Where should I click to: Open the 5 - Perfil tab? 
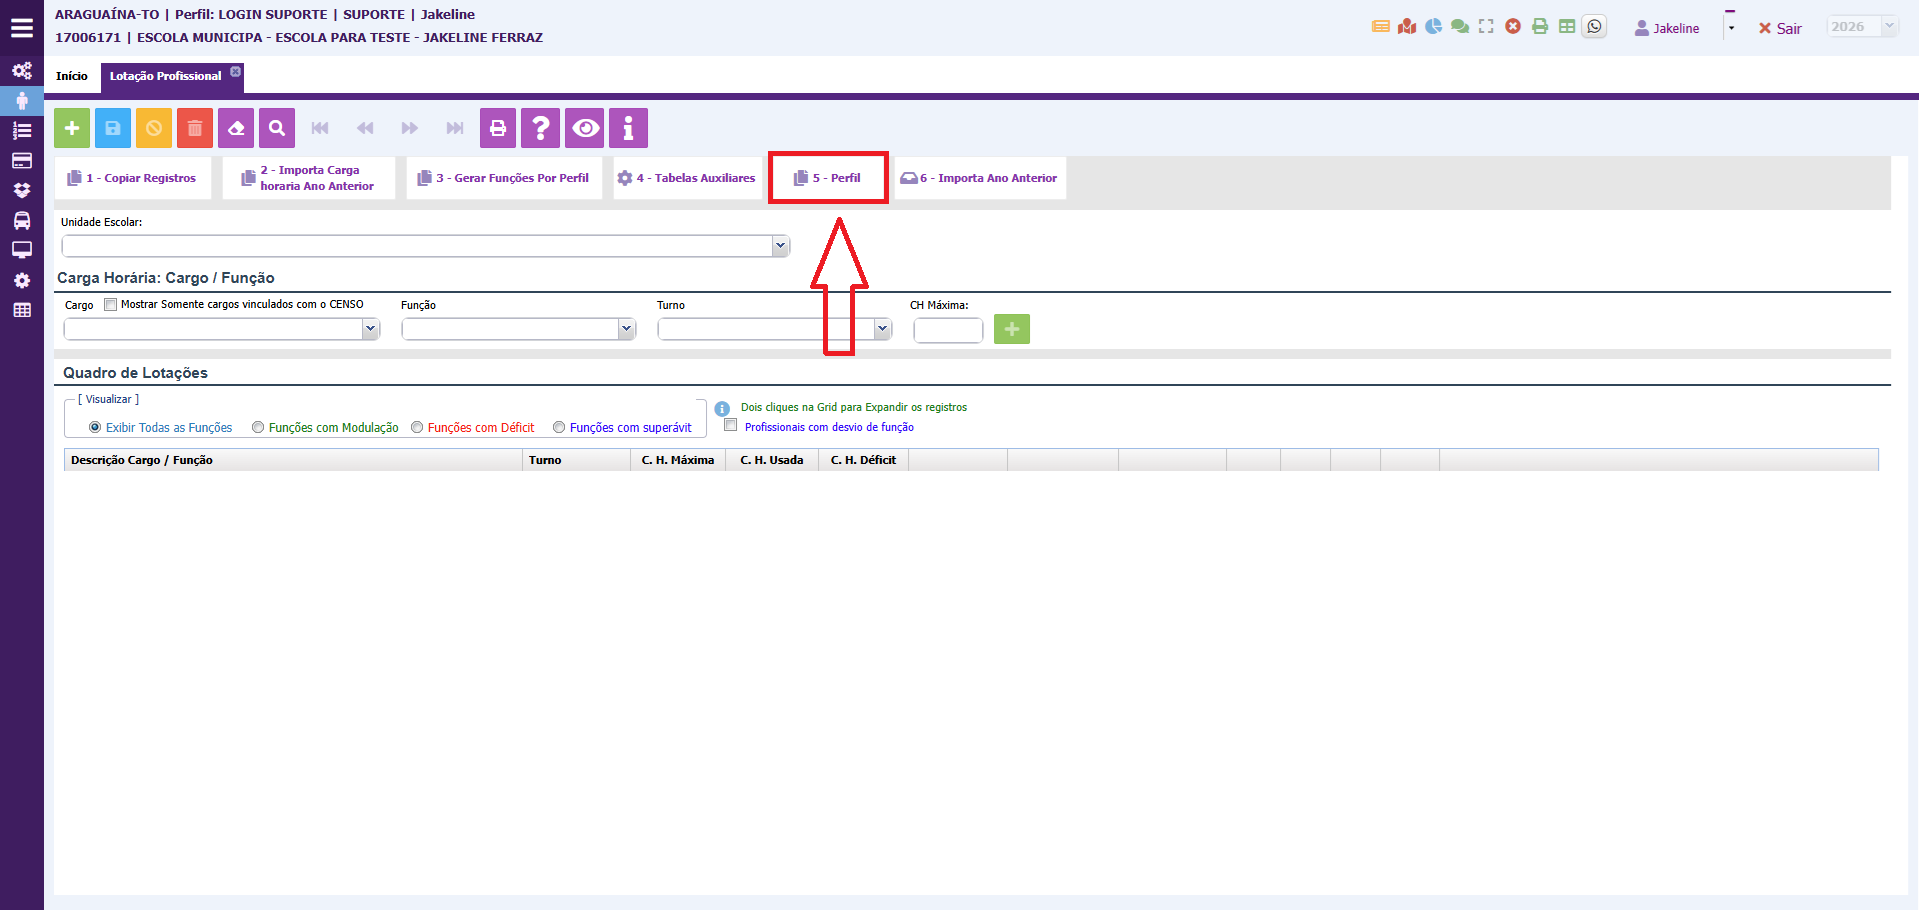[x=828, y=178]
